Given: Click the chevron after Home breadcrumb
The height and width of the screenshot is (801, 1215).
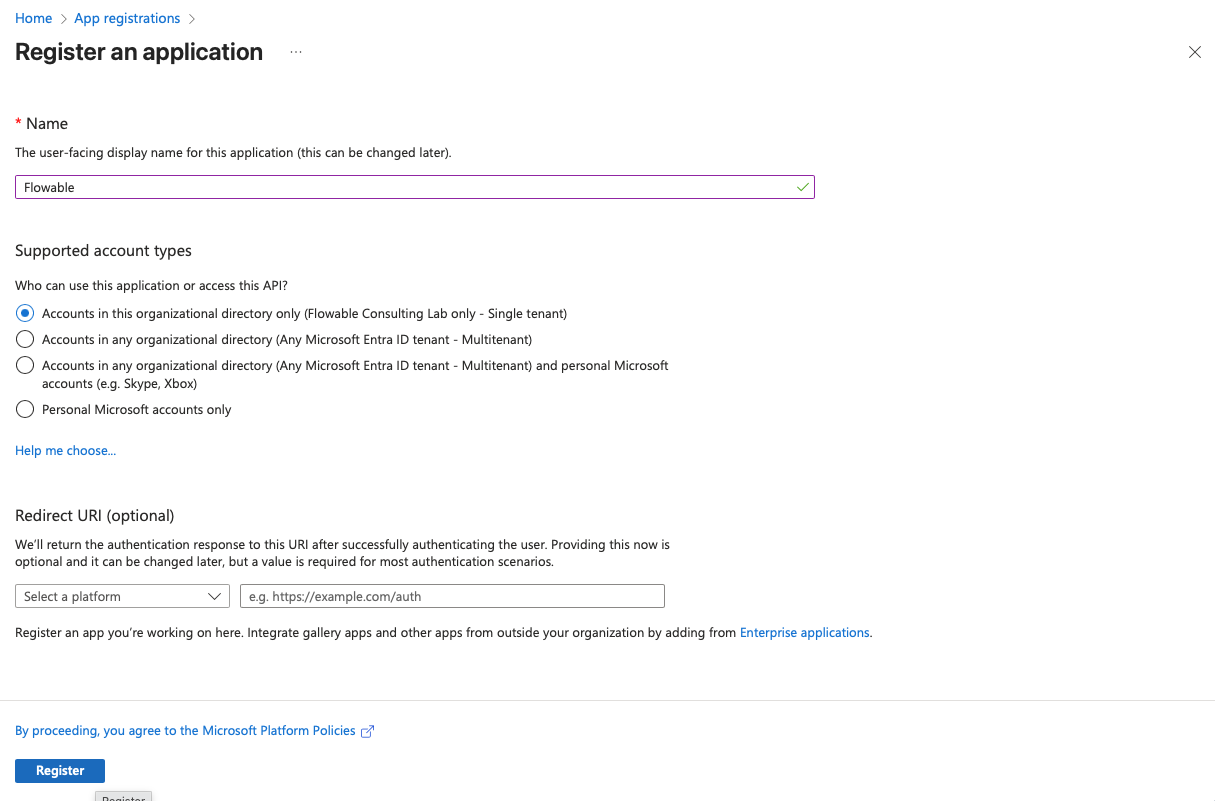Looking at the screenshot, I should (x=63, y=19).
